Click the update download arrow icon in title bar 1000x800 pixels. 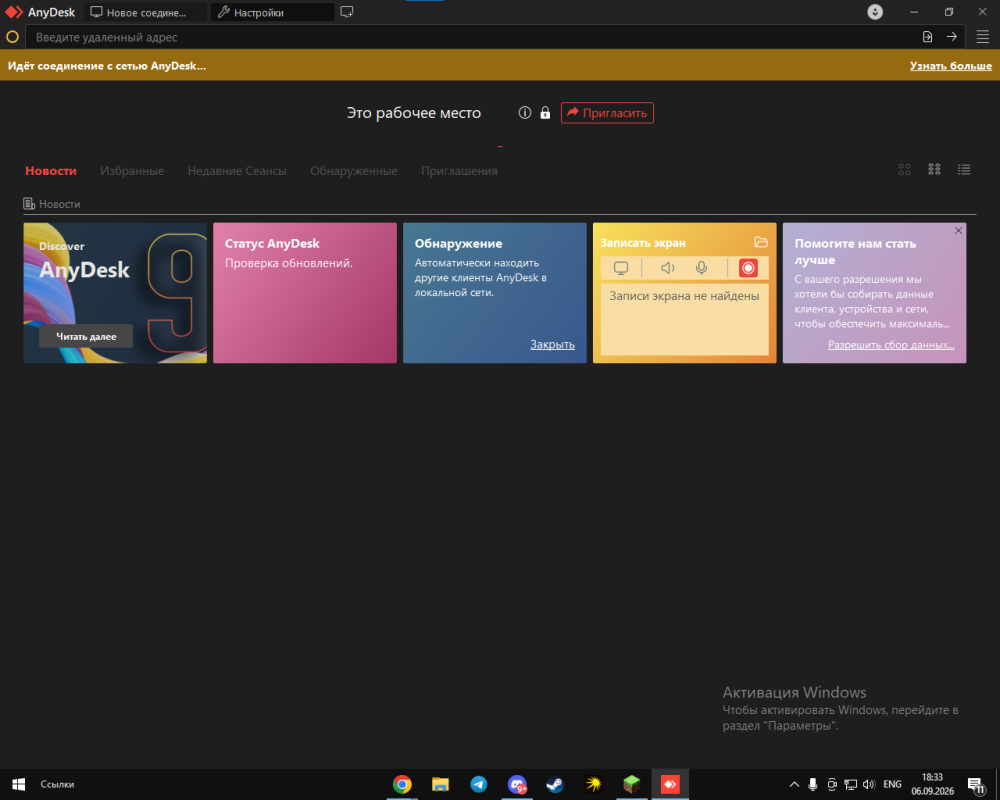tap(875, 12)
